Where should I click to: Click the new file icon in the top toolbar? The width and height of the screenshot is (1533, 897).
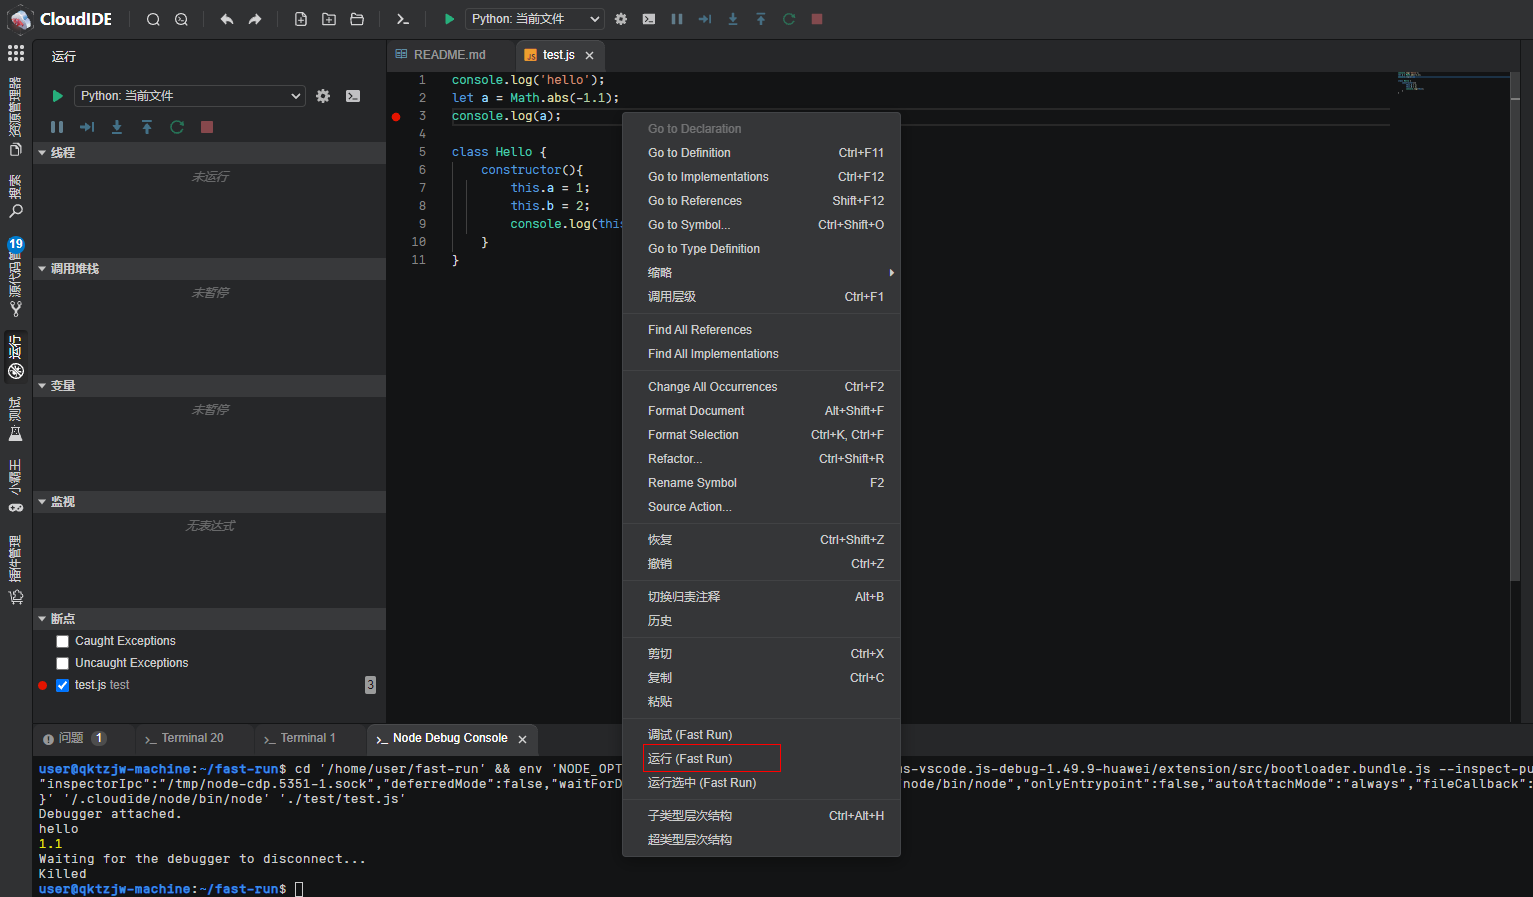[301, 19]
